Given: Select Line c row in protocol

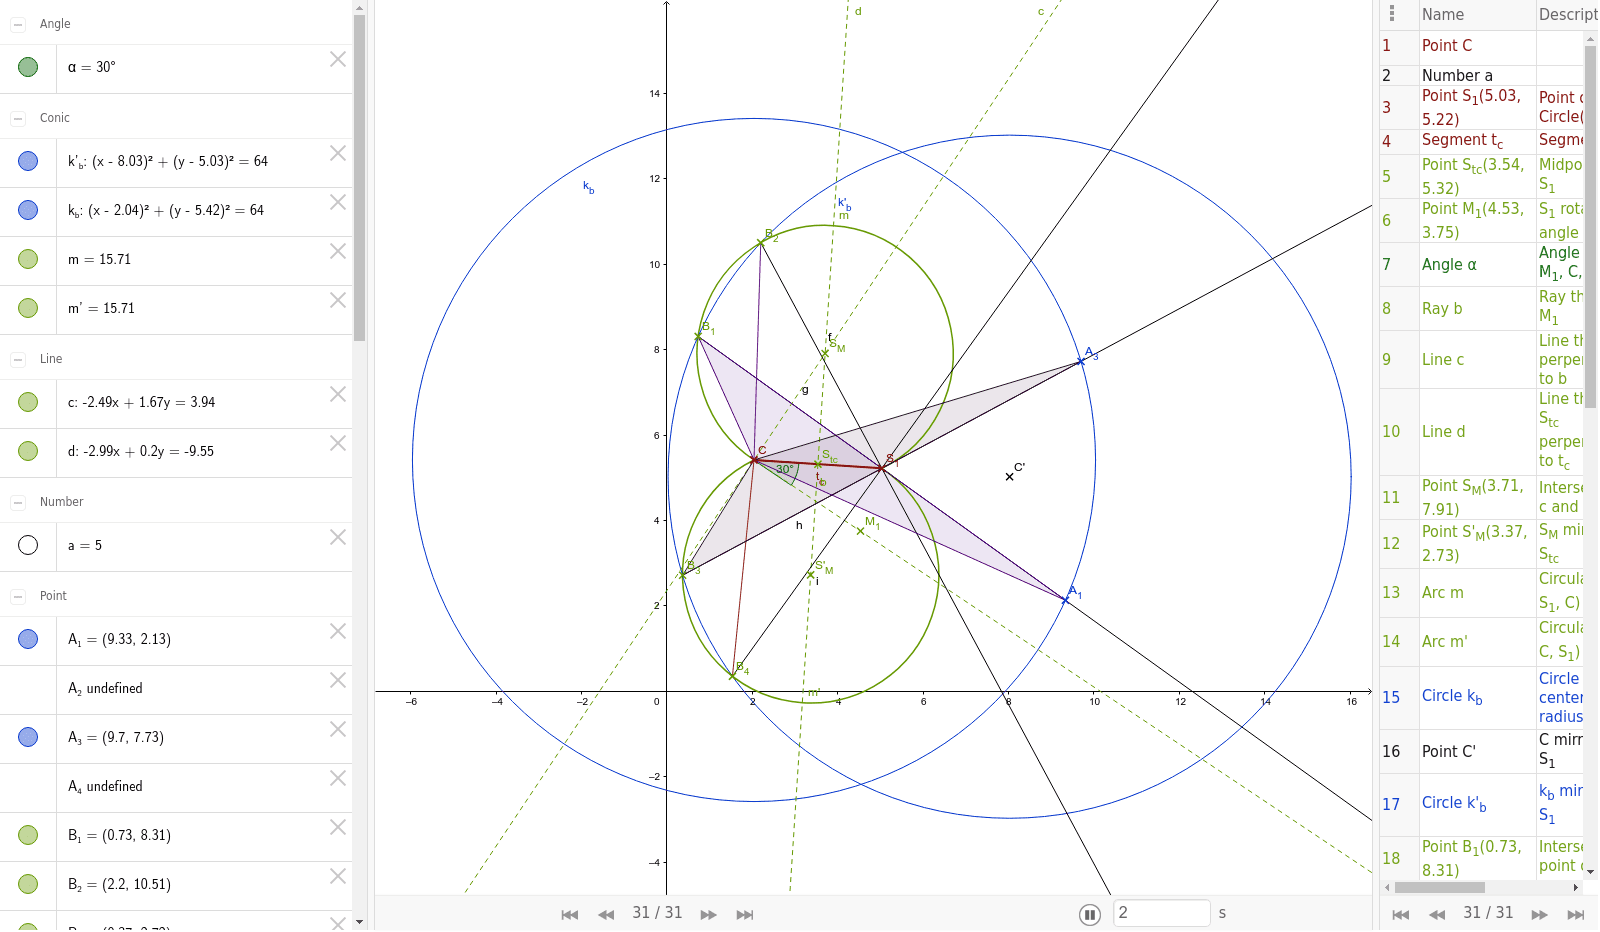Looking at the screenshot, I should click(x=1482, y=360).
